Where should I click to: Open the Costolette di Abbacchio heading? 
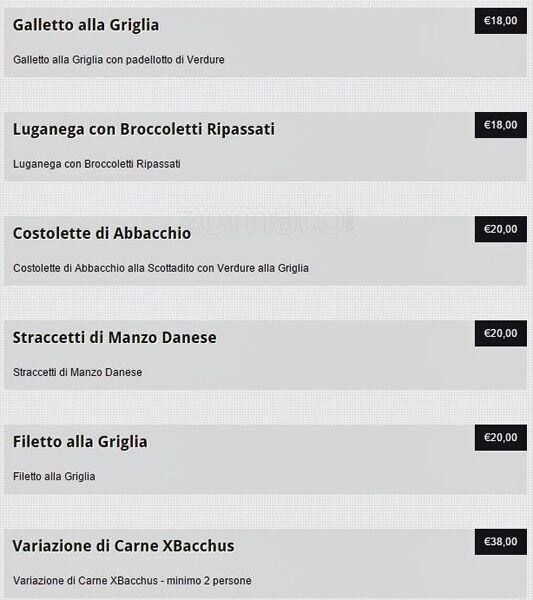point(102,233)
